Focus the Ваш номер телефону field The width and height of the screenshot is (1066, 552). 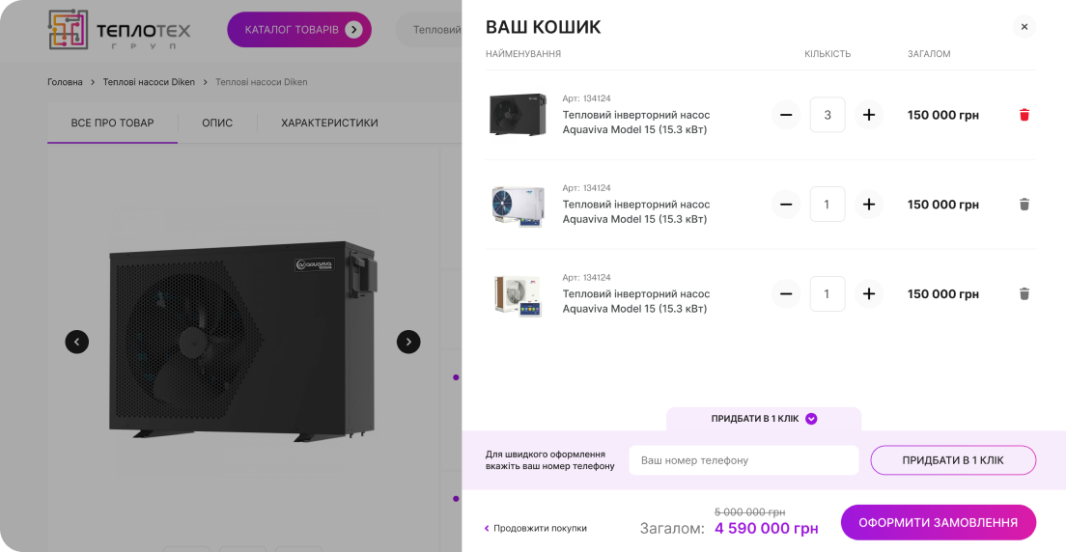pos(744,460)
